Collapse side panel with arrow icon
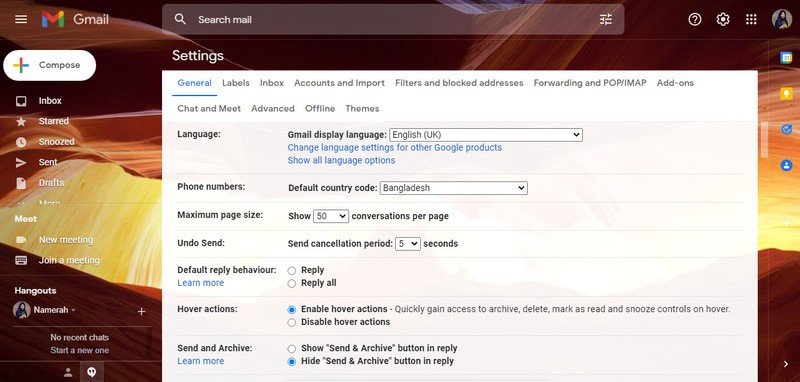The width and height of the screenshot is (800, 382). tap(785, 364)
